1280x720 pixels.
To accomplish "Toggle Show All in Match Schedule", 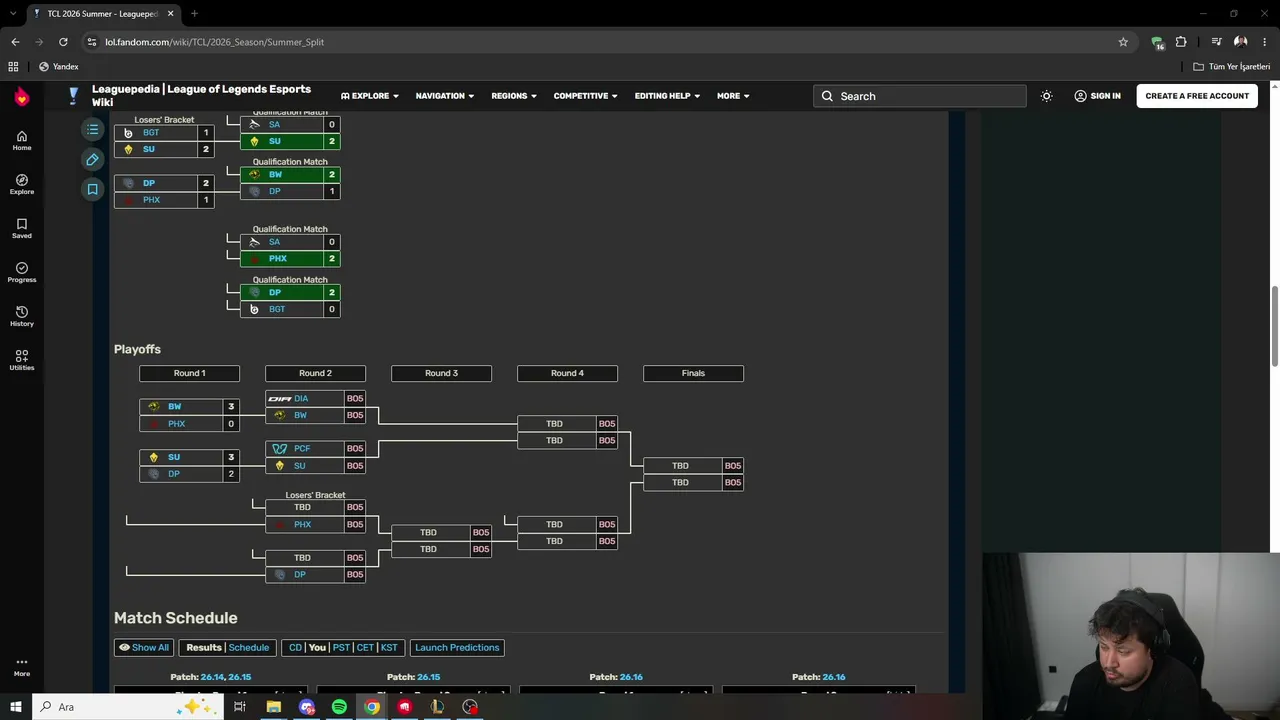I will [144, 647].
